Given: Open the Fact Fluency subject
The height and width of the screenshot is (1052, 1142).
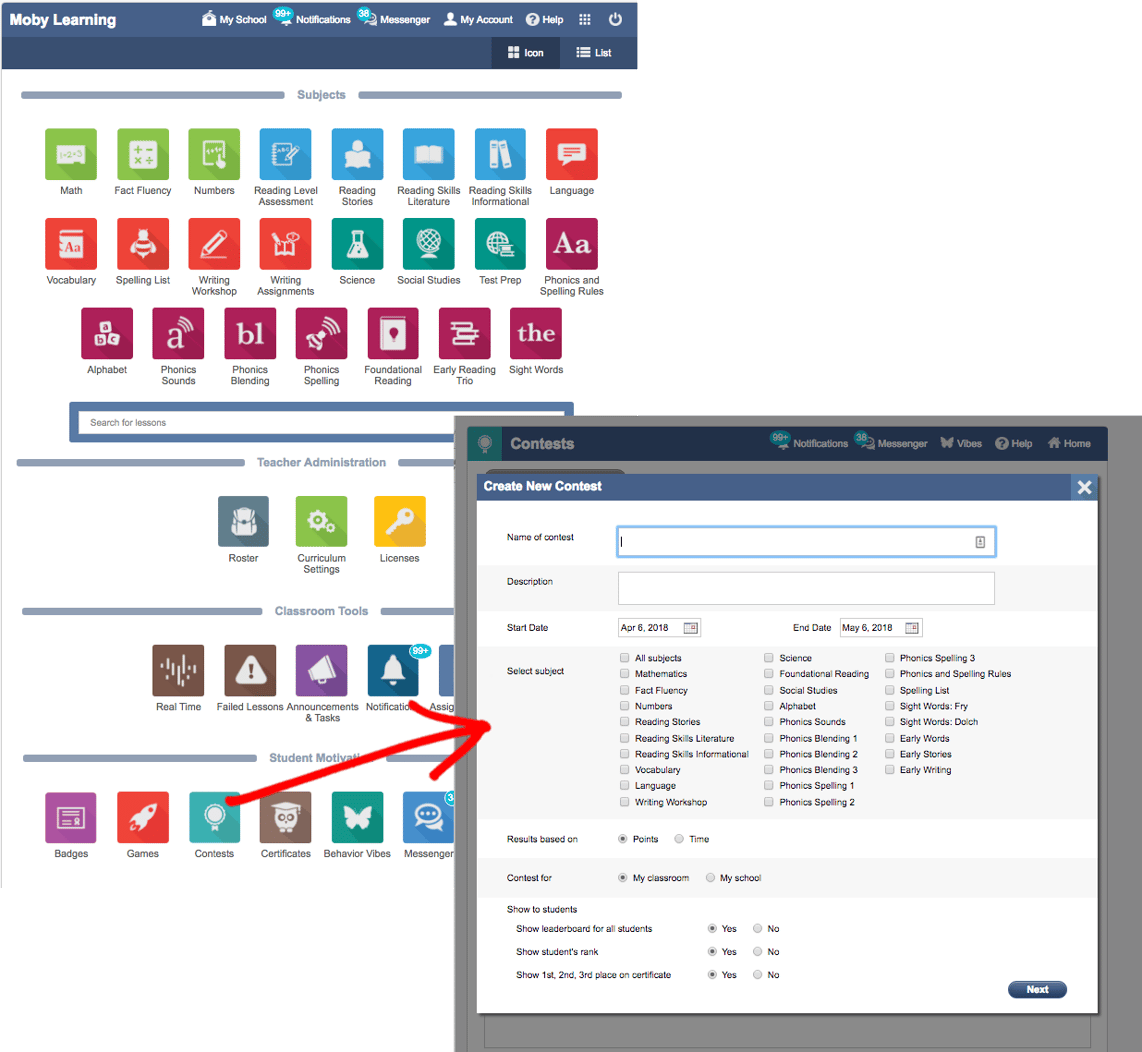Looking at the screenshot, I should click(x=143, y=155).
